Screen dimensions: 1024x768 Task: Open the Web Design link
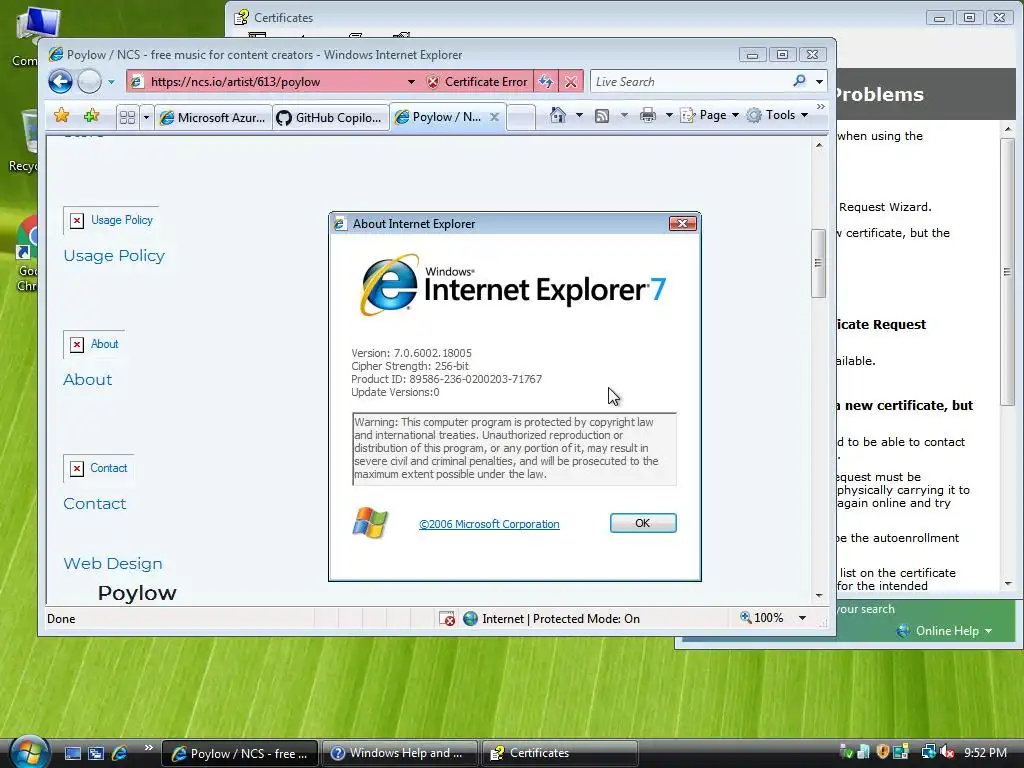point(113,564)
